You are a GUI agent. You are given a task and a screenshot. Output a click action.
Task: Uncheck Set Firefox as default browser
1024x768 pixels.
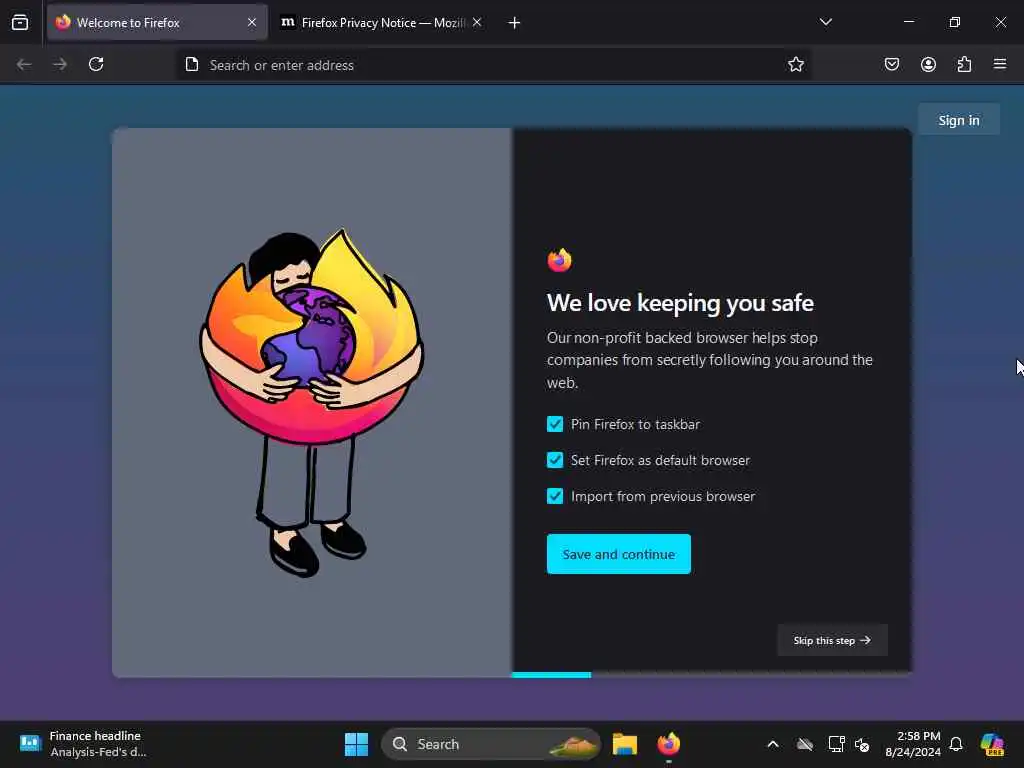click(555, 460)
